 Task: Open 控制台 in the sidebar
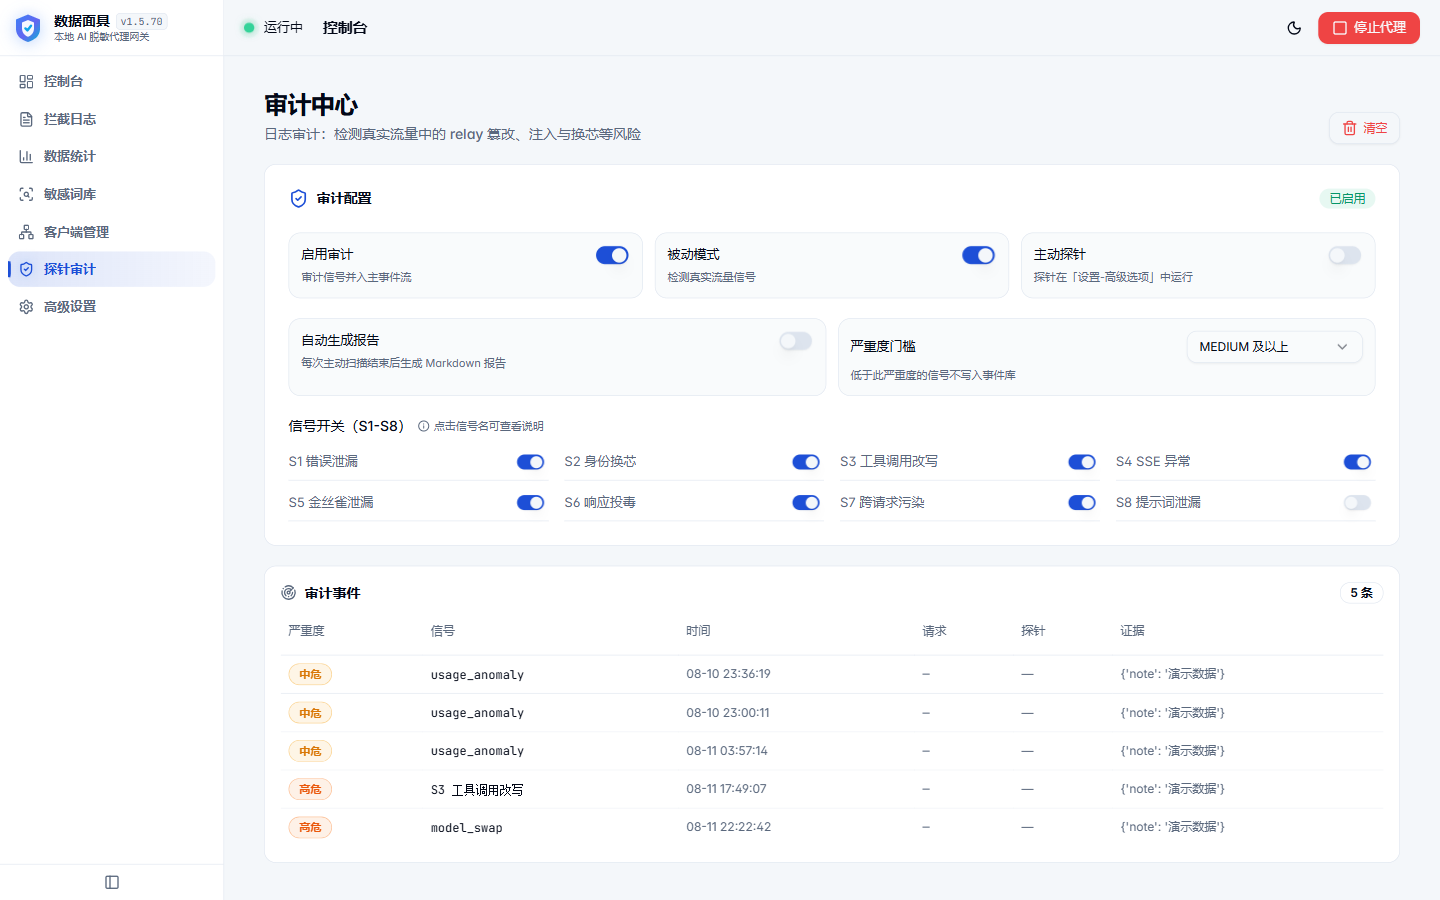pyautogui.click(x=111, y=82)
